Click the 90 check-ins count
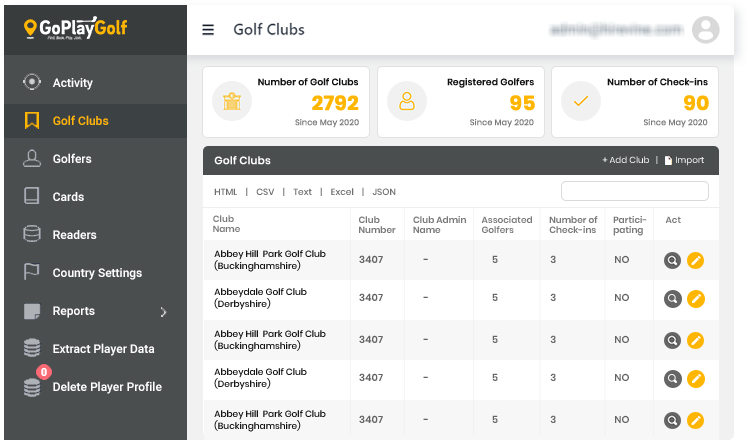748x440 pixels. [696, 103]
